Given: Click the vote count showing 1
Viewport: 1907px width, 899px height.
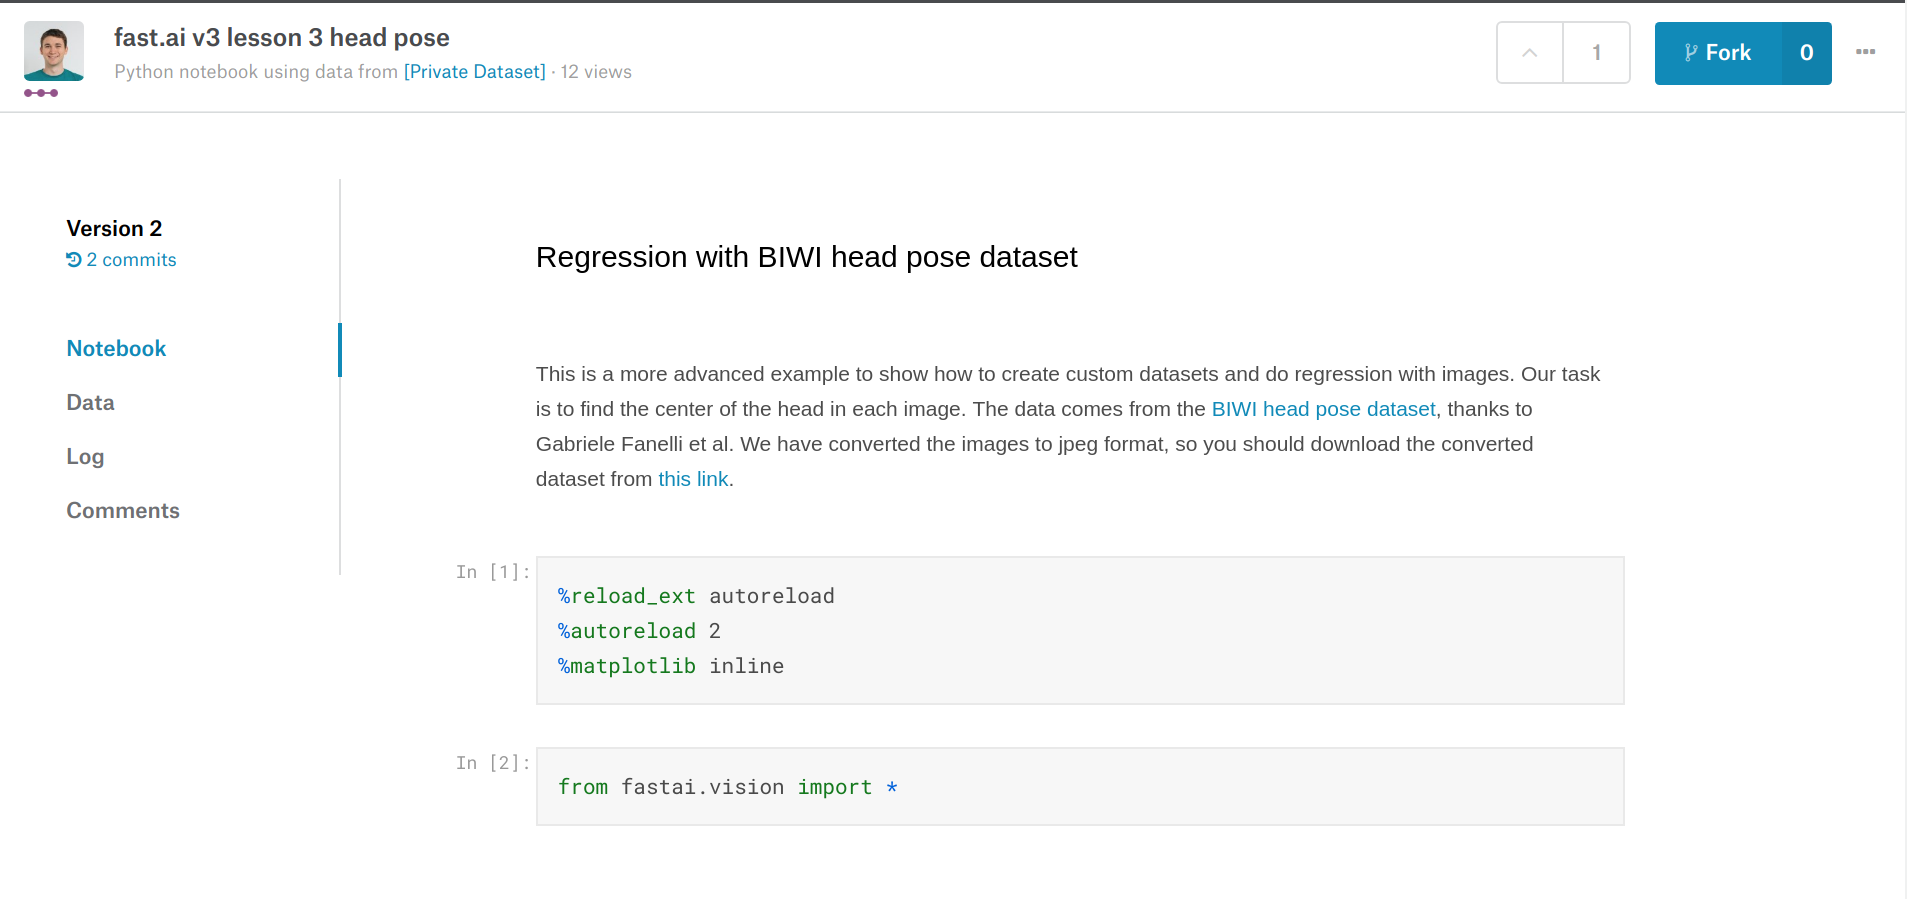Looking at the screenshot, I should coord(1596,53).
